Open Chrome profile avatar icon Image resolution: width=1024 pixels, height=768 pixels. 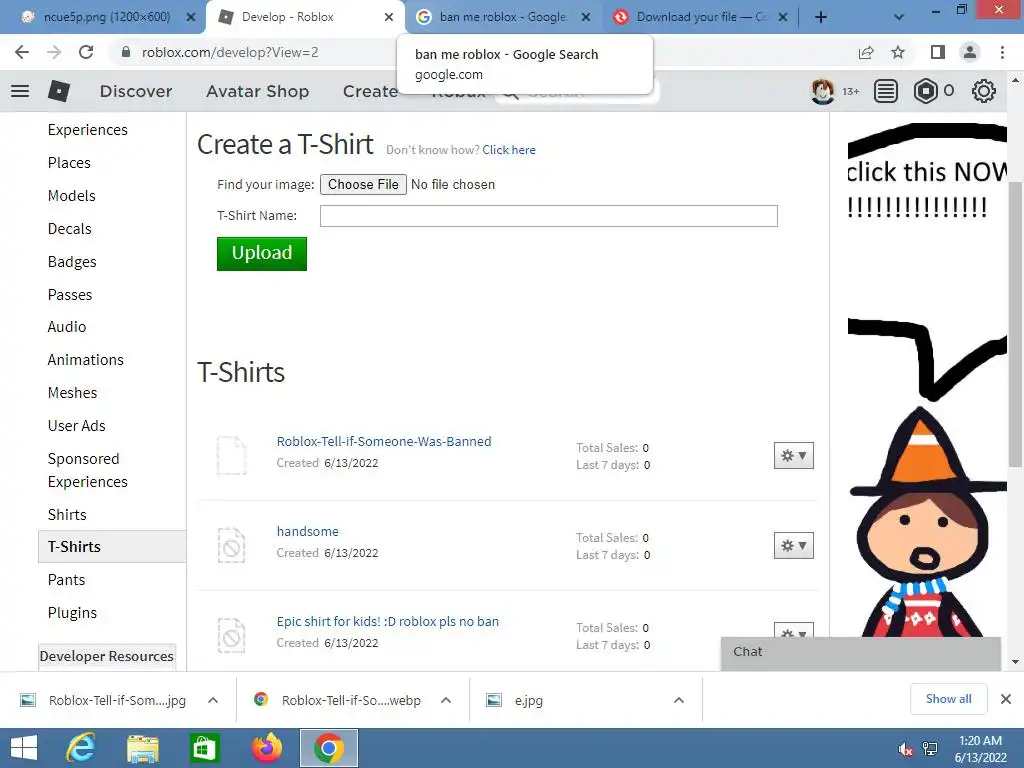pos(970,52)
